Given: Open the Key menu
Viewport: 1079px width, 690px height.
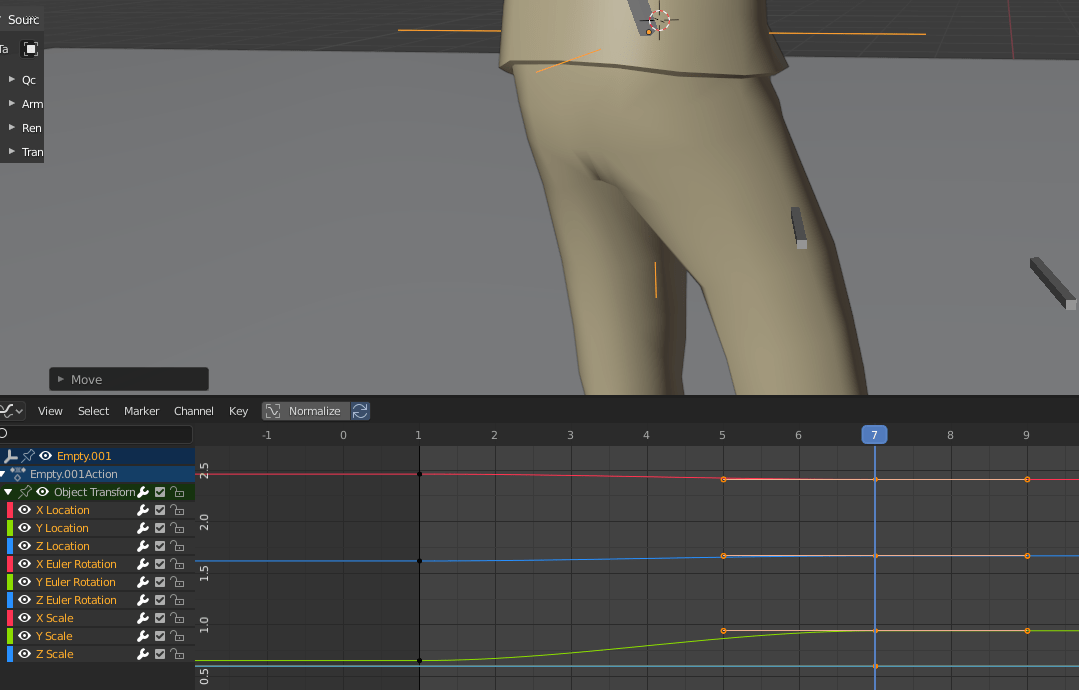Looking at the screenshot, I should [x=238, y=411].
